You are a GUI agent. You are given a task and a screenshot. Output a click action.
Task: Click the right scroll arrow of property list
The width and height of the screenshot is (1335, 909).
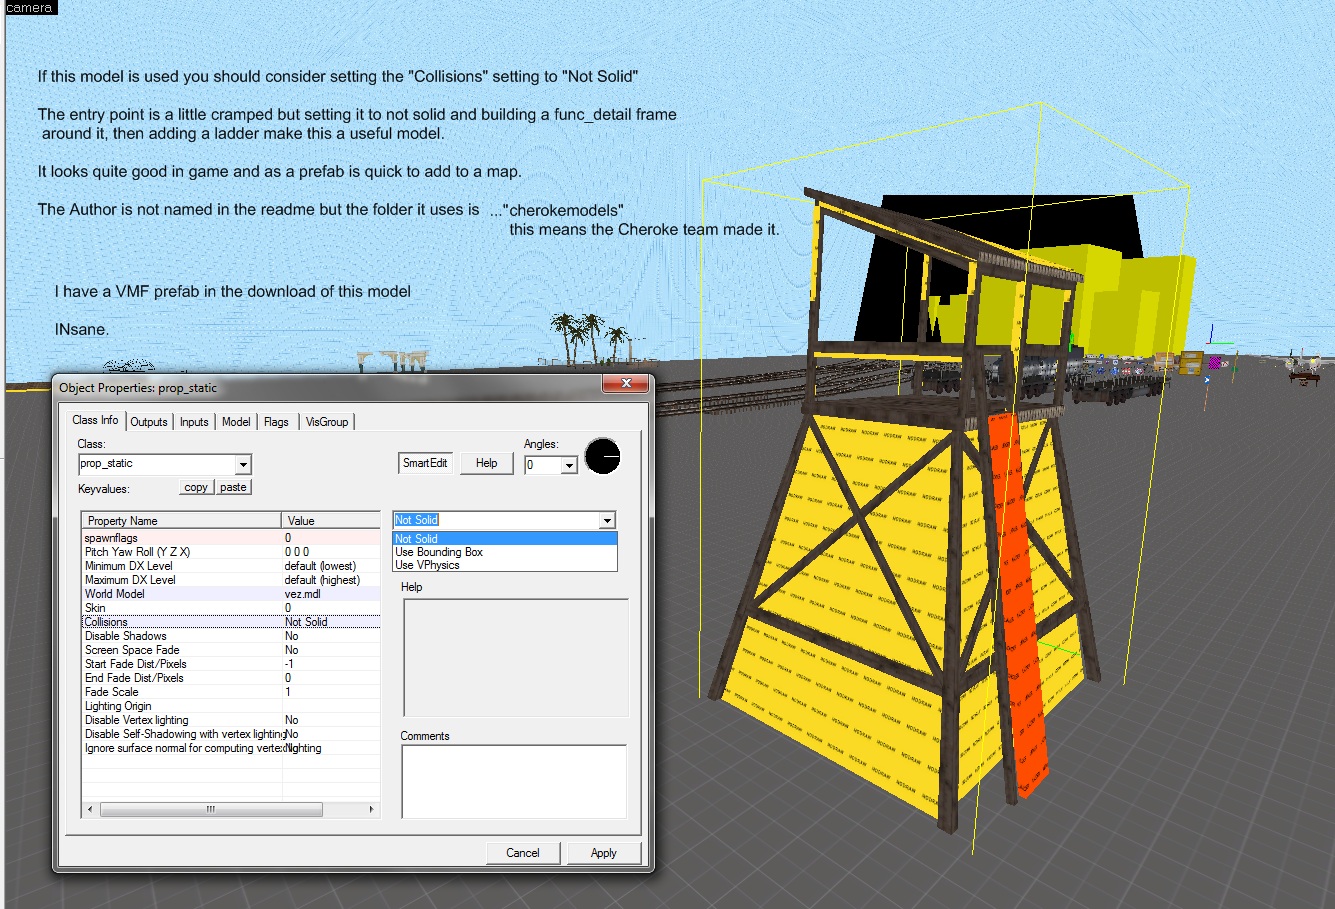(x=372, y=809)
